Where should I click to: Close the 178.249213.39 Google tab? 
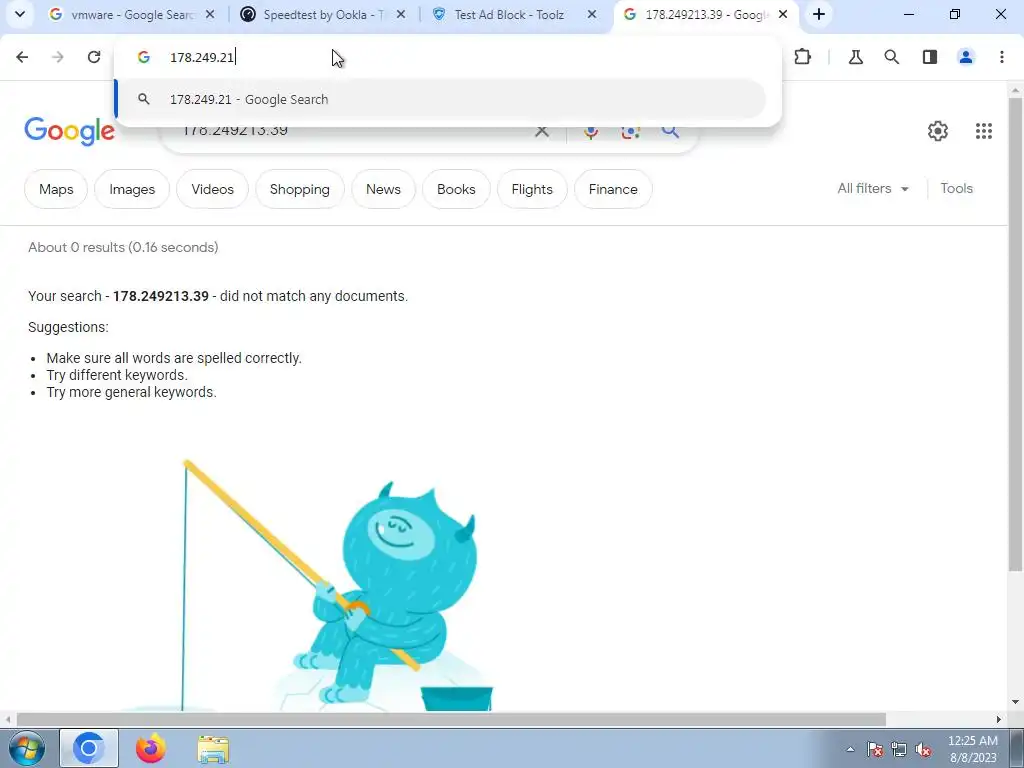click(x=783, y=14)
